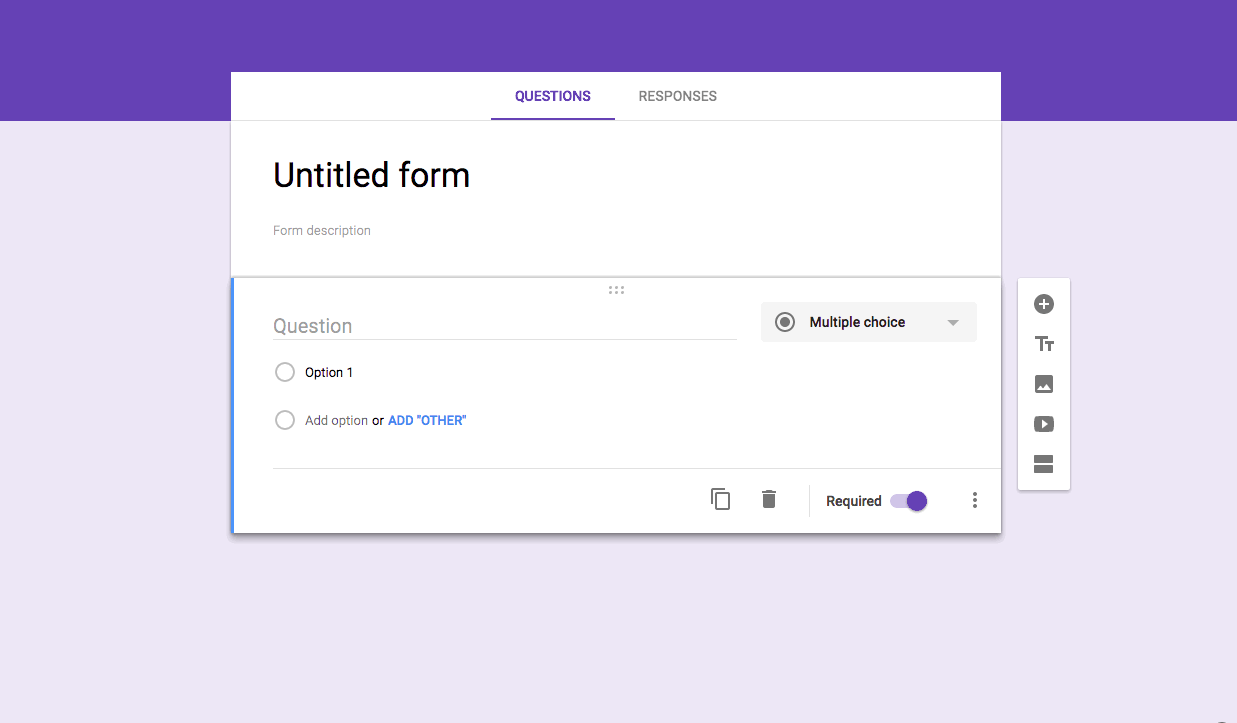The image size is (1237, 723).
Task: Add a new section from the sidebar
Action: coord(1043,464)
